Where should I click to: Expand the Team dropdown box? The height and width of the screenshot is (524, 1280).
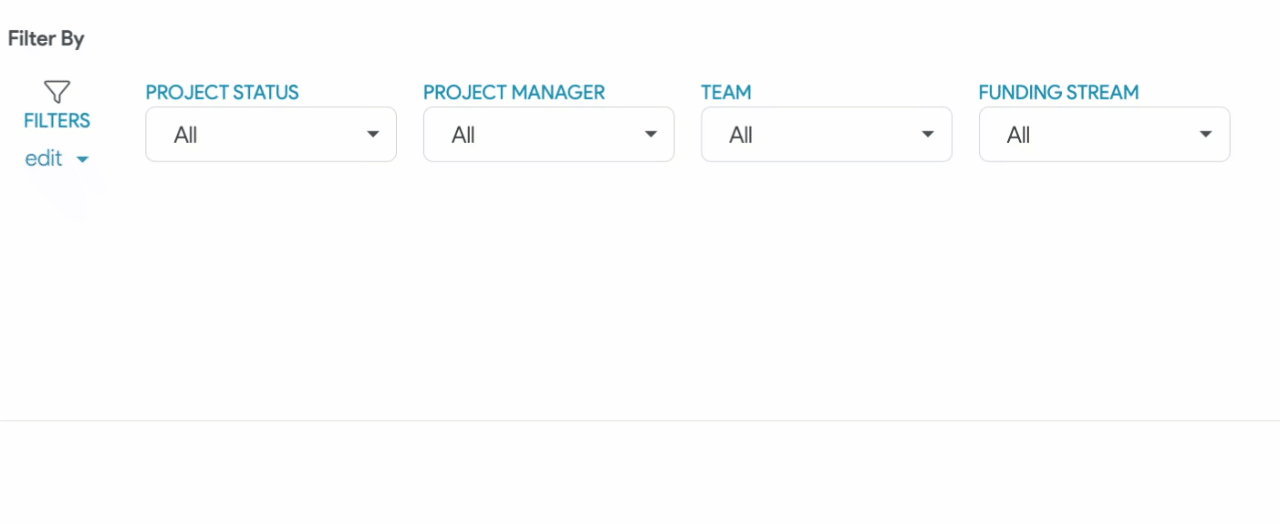pos(827,134)
